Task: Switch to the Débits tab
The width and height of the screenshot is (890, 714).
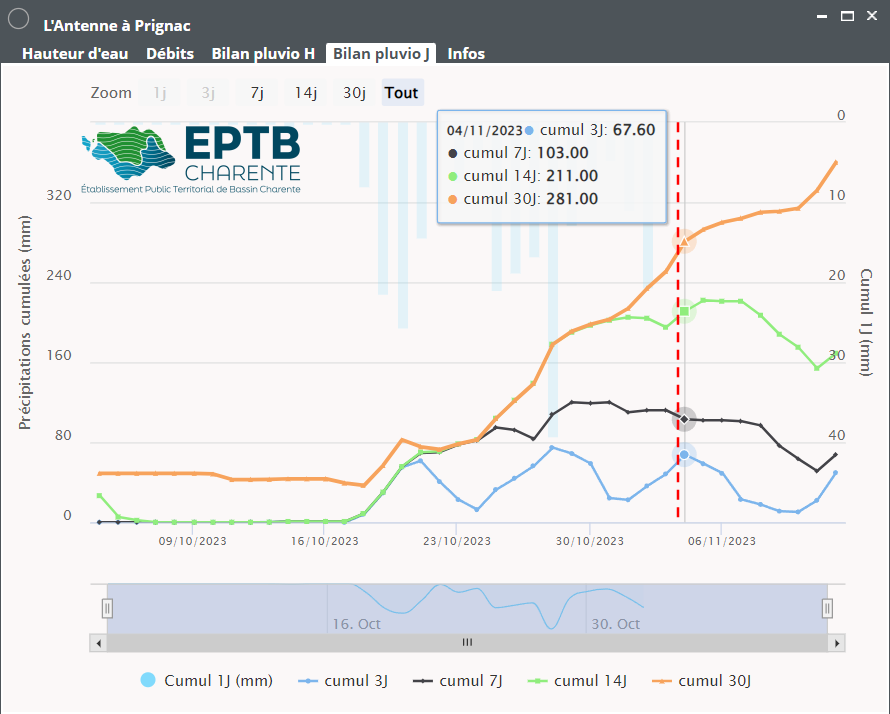Action: click(x=170, y=53)
